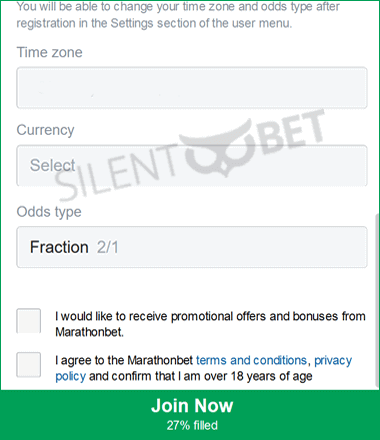Click the Currency field label
Screen dimensions: 380x440
(x=45, y=130)
